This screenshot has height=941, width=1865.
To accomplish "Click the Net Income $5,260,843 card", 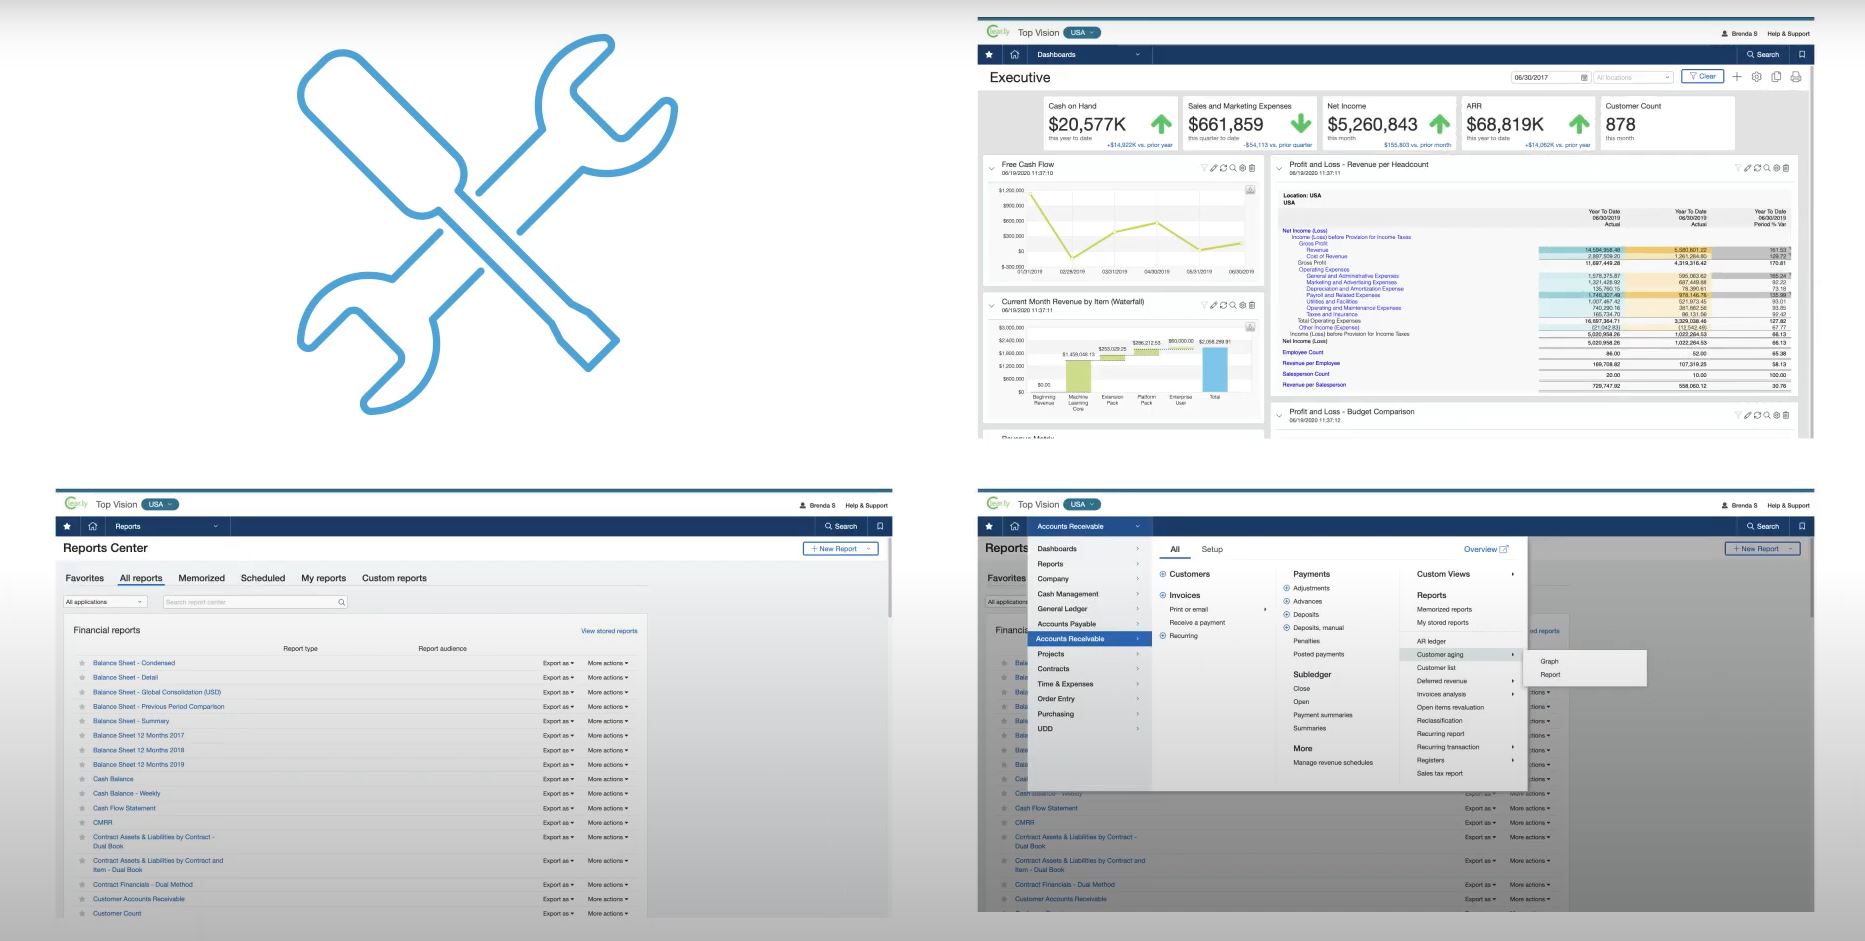I will (x=1389, y=123).
